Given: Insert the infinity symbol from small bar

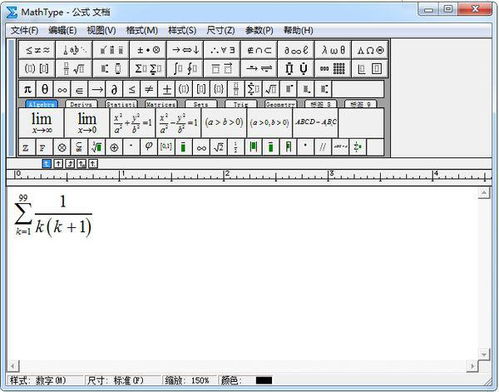Looking at the screenshot, I should 62,89.
